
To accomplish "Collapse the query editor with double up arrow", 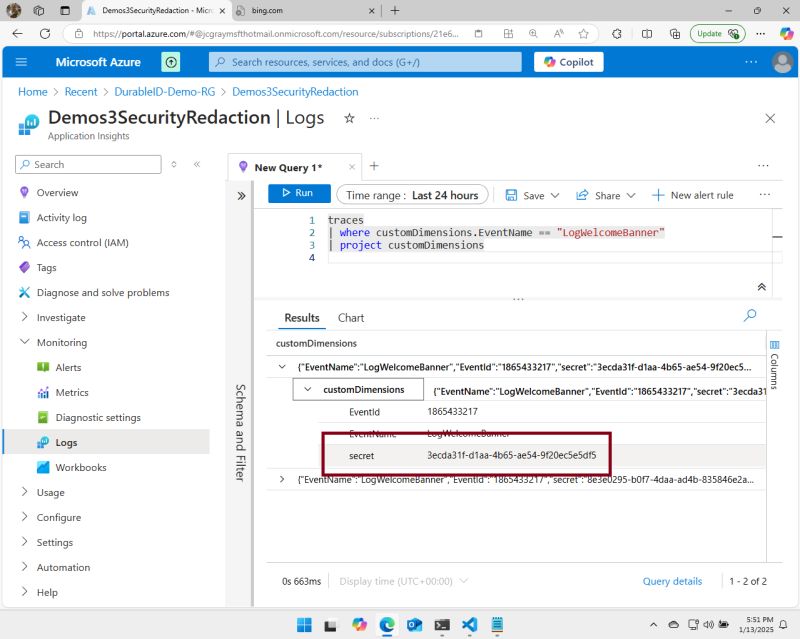I will click(x=762, y=287).
